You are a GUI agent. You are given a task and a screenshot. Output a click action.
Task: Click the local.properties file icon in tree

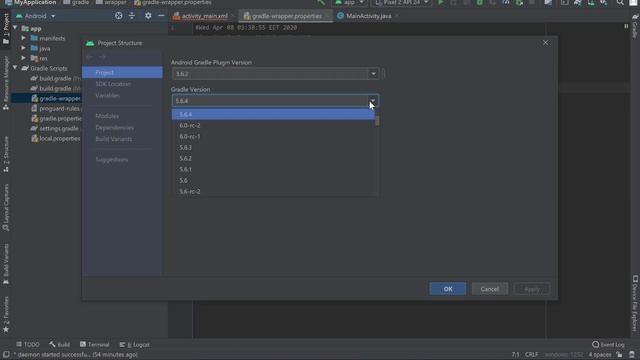35,138
